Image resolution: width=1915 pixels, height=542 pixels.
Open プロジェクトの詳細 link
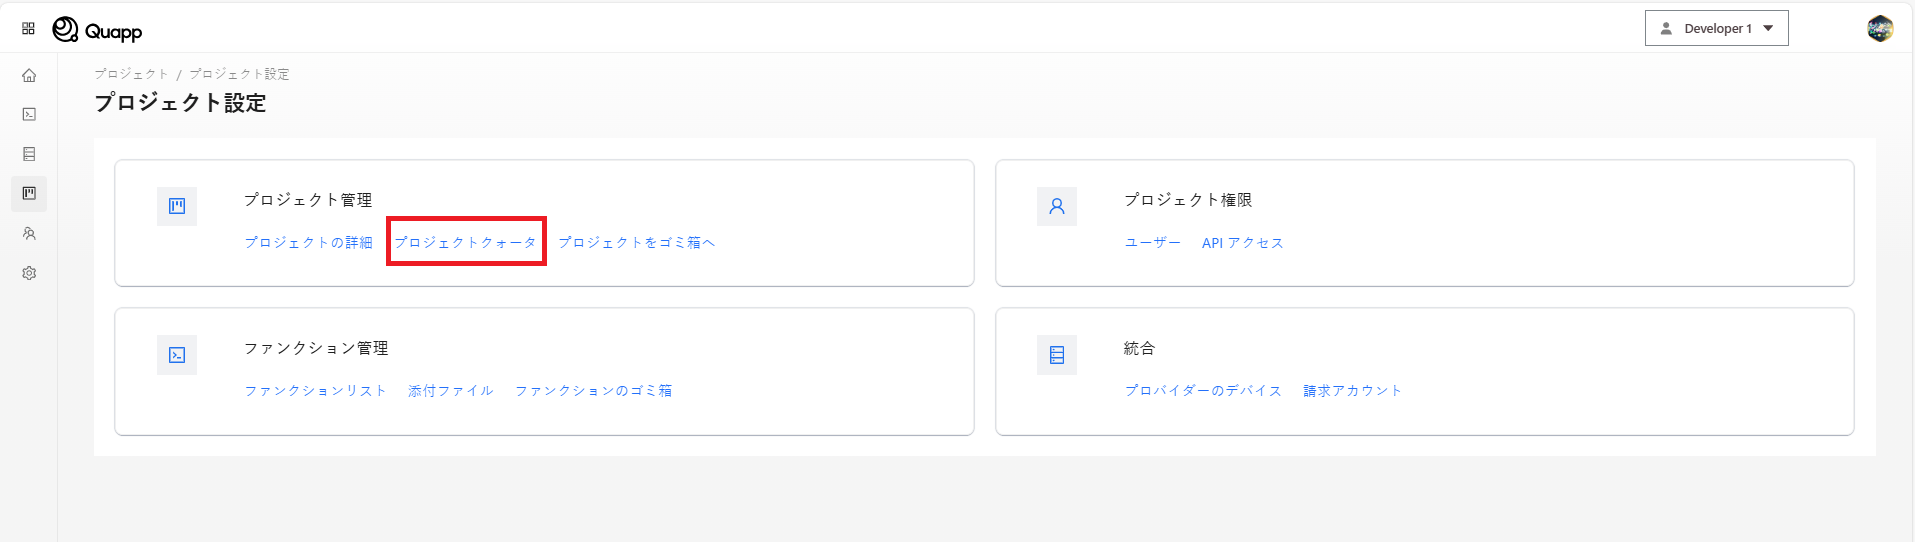coord(308,242)
